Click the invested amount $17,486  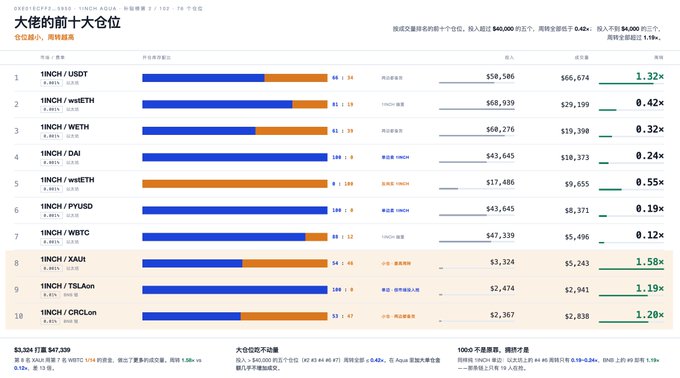tap(500, 182)
